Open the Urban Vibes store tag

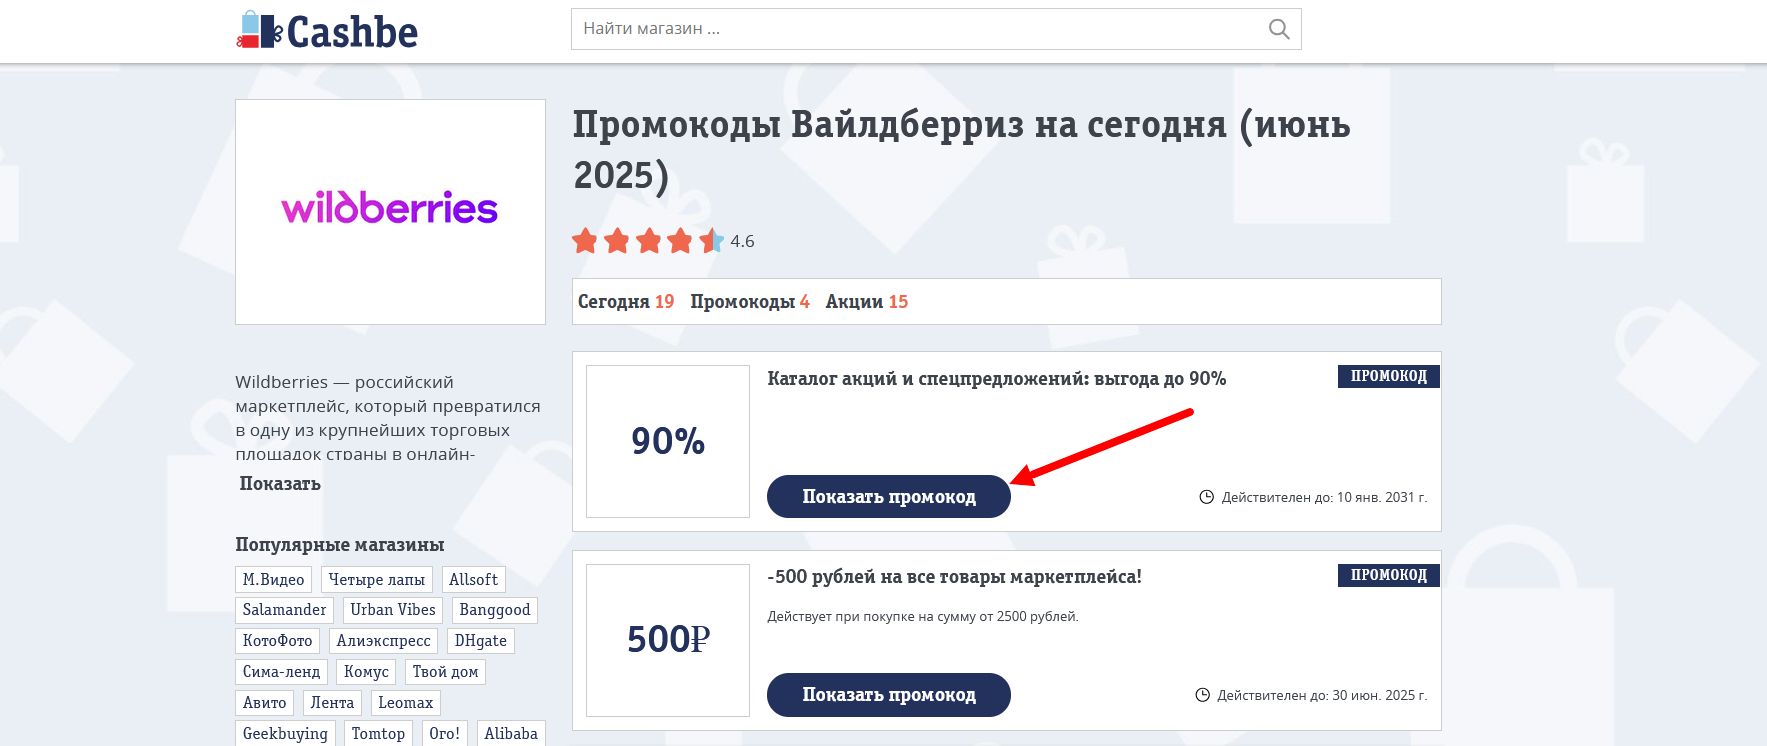tap(393, 610)
